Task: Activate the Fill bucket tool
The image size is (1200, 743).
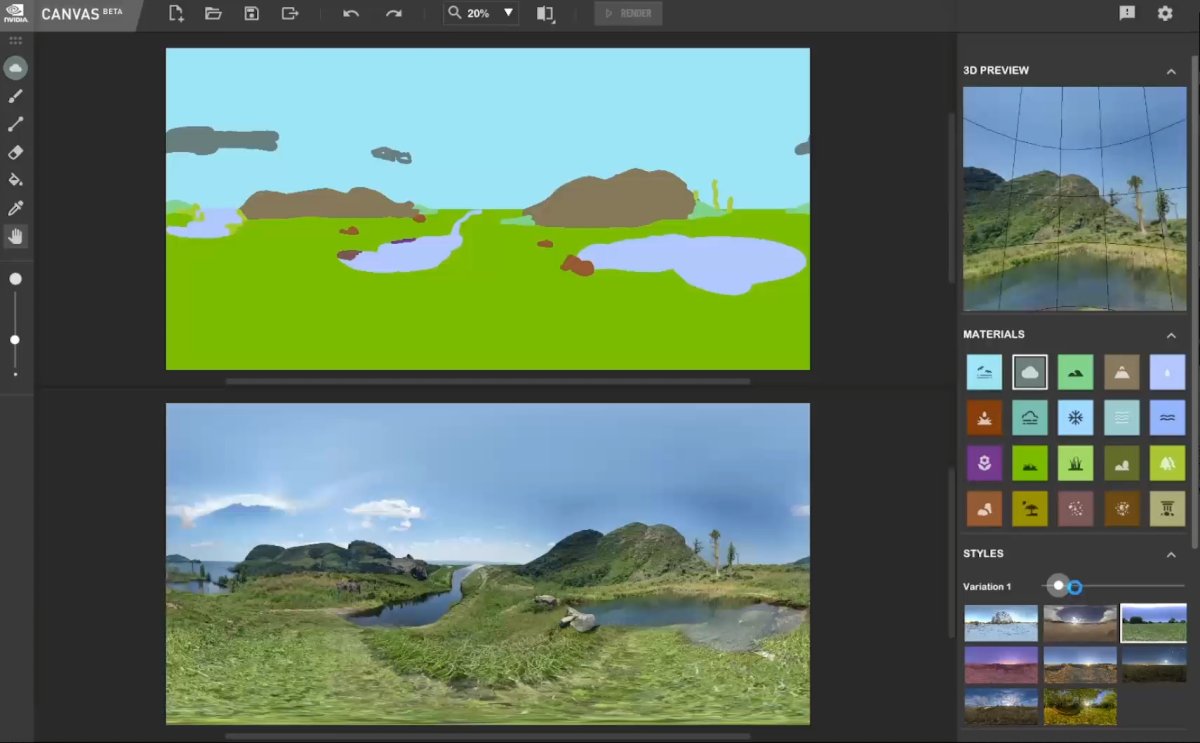Action: pyautogui.click(x=15, y=180)
